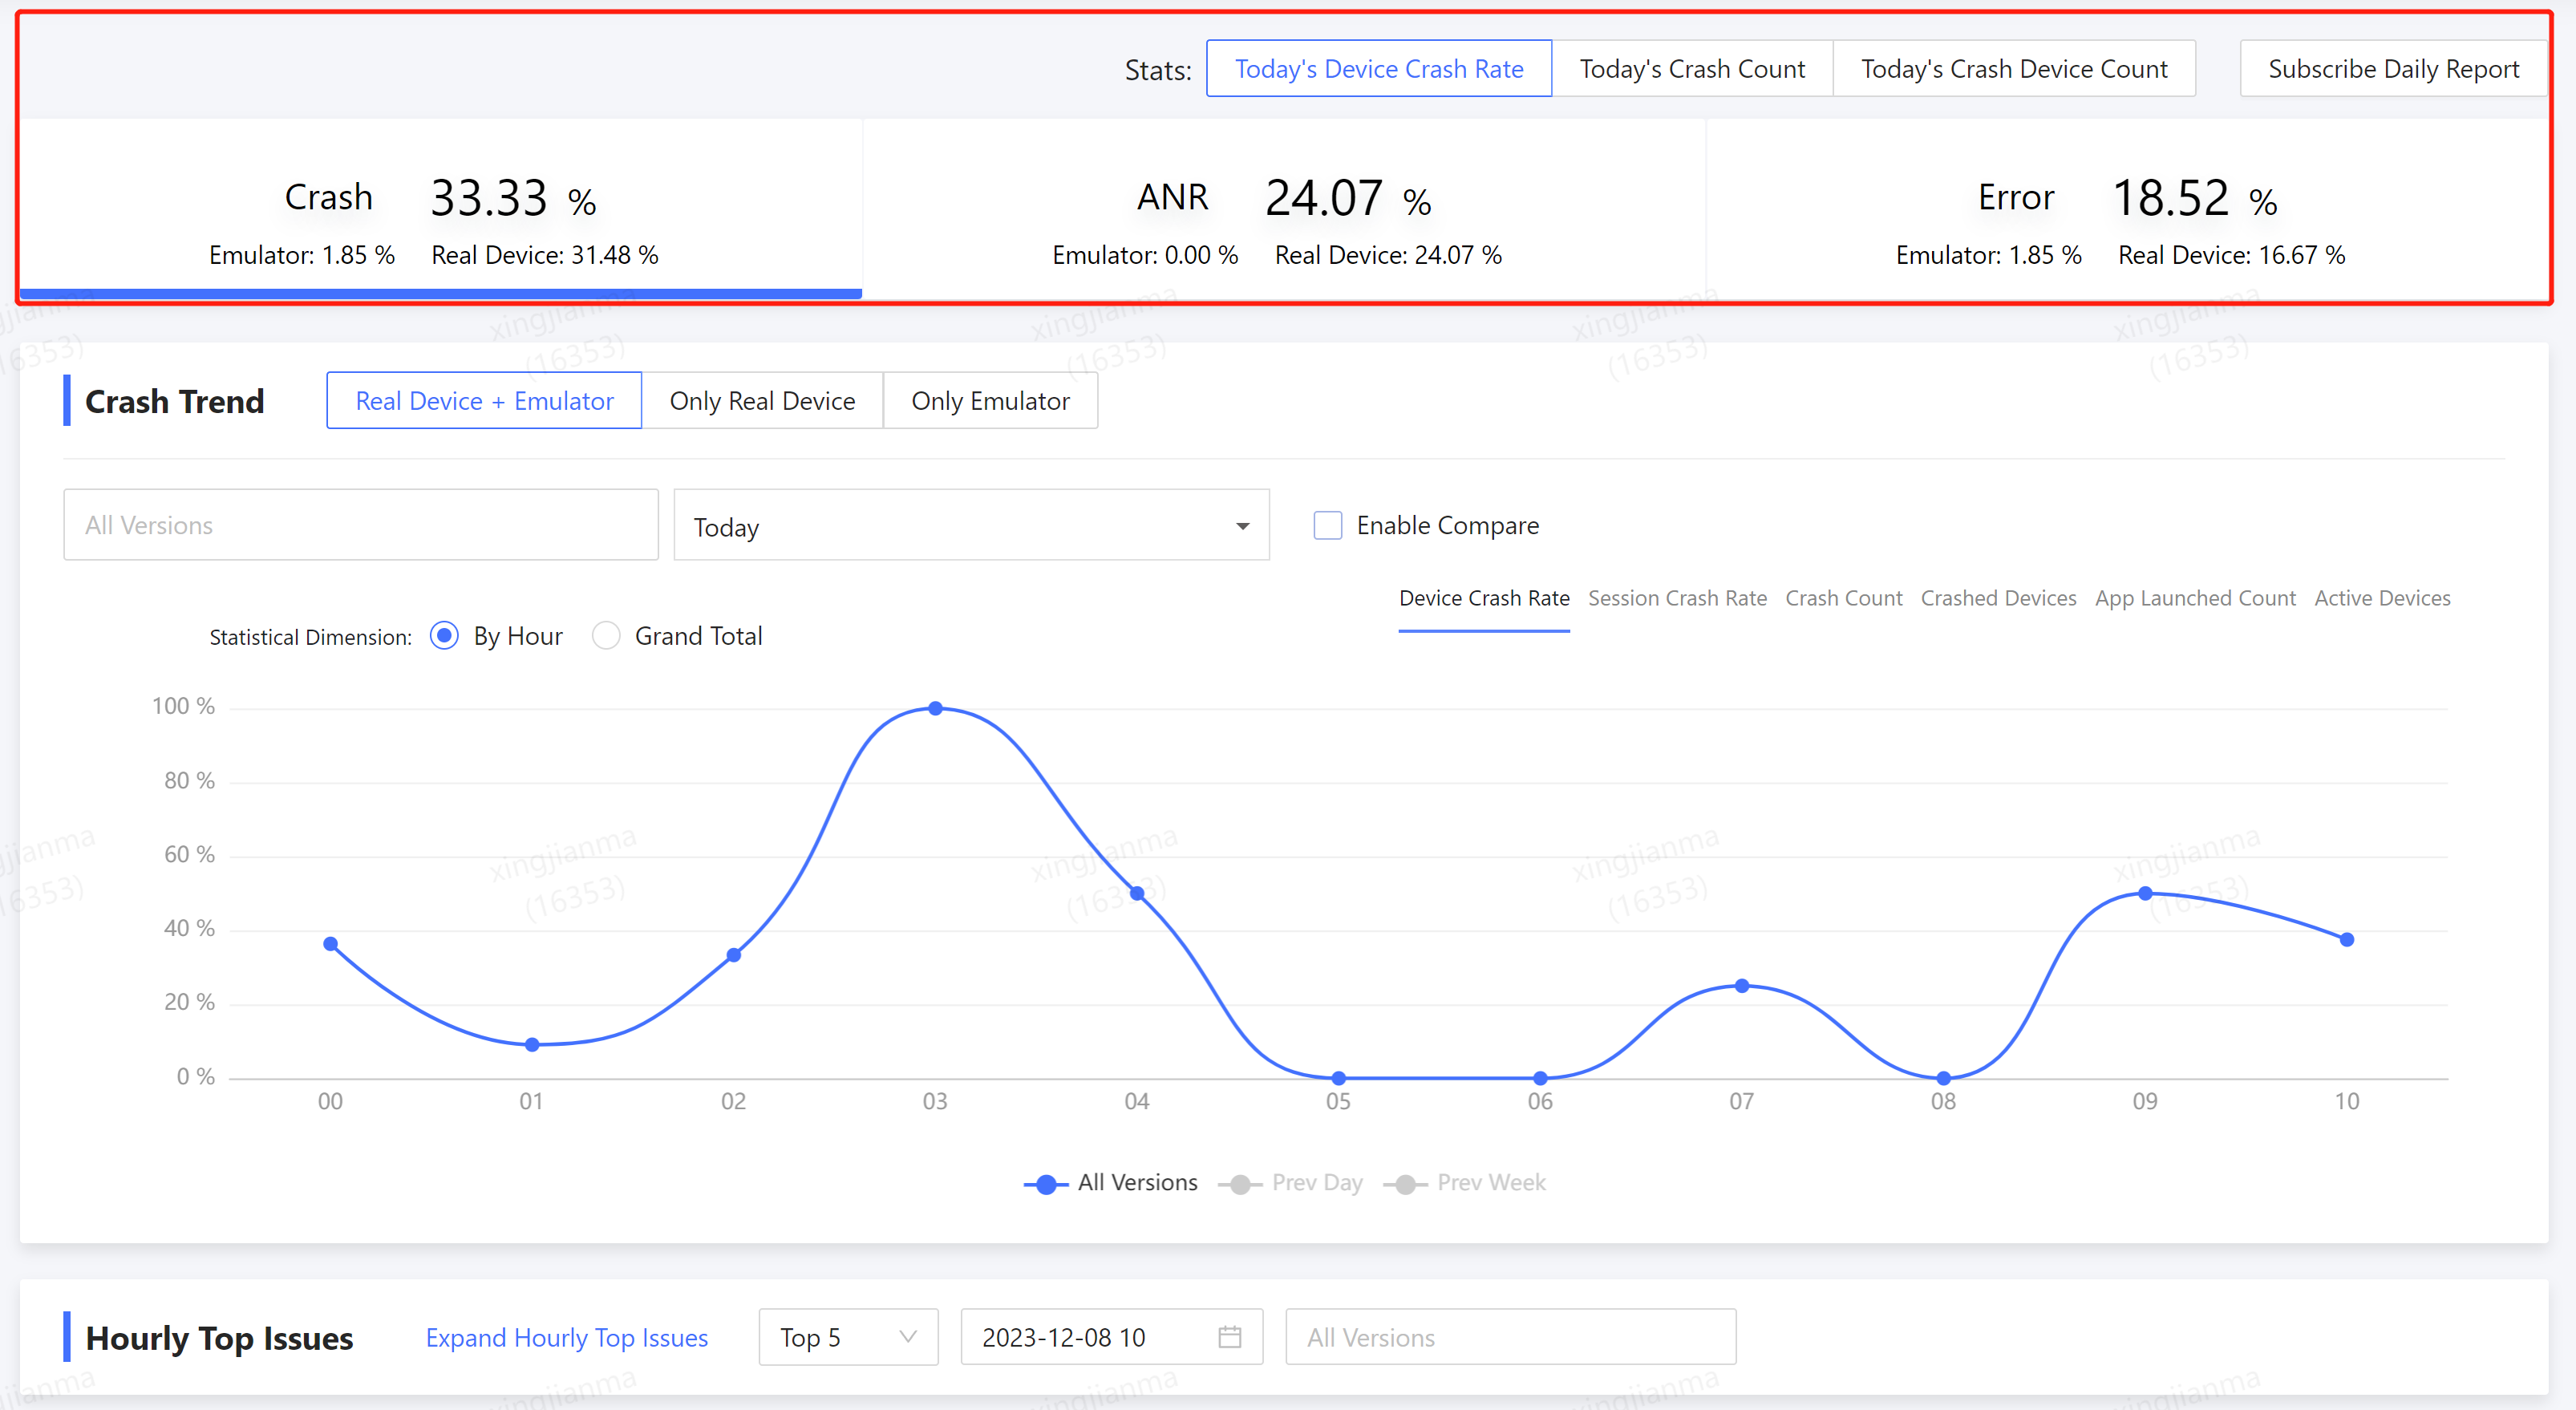Click the chart data point at hour 03
The image size is (2576, 1410).
click(x=935, y=708)
